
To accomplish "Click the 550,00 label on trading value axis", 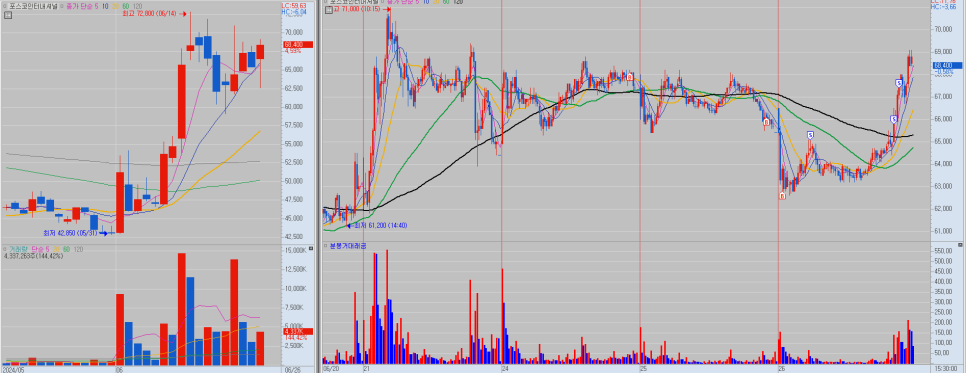I will 944,251.
